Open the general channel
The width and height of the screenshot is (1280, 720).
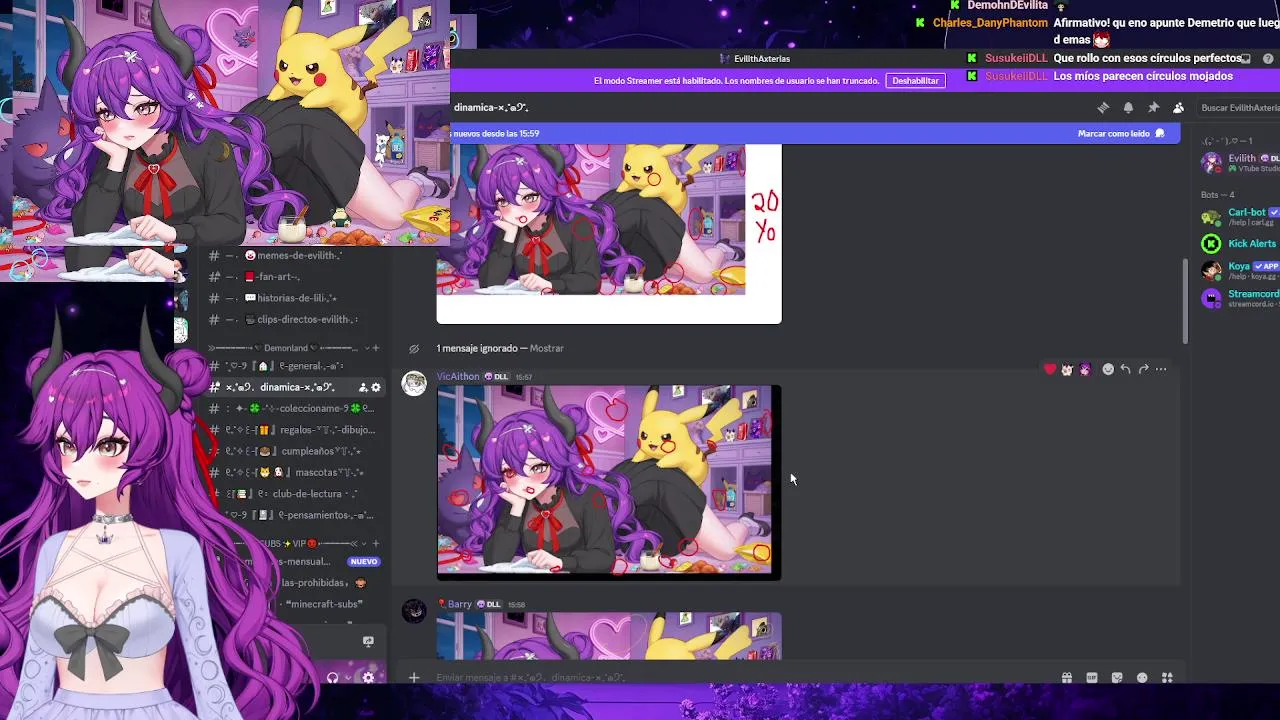293,366
